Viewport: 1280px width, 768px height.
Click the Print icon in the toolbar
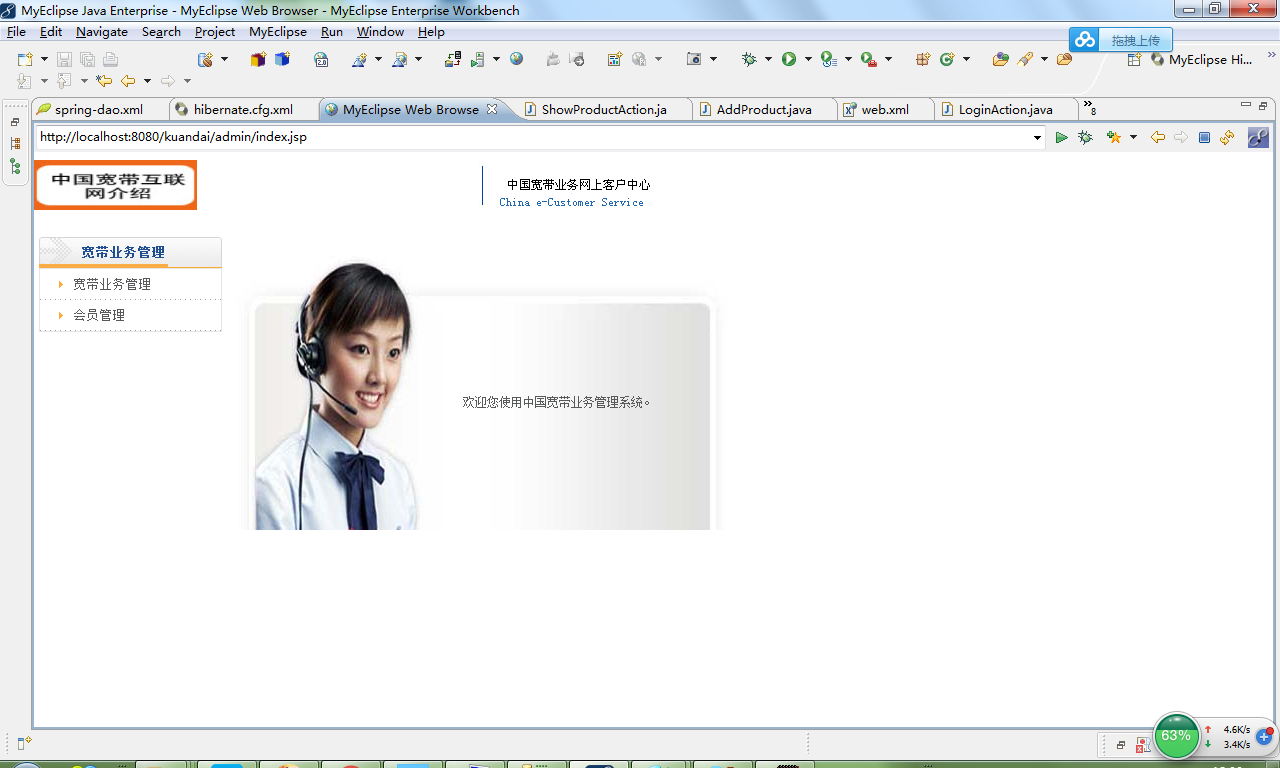click(110, 60)
